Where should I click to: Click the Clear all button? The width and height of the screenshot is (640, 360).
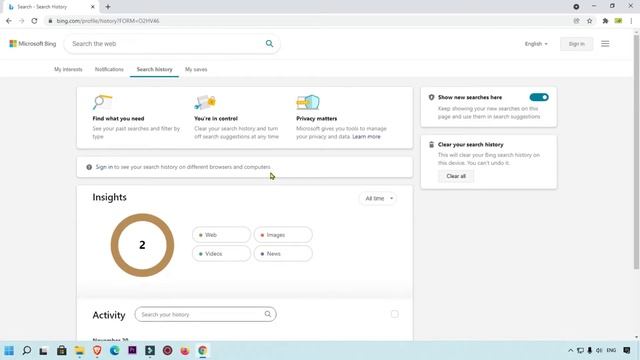click(456, 176)
